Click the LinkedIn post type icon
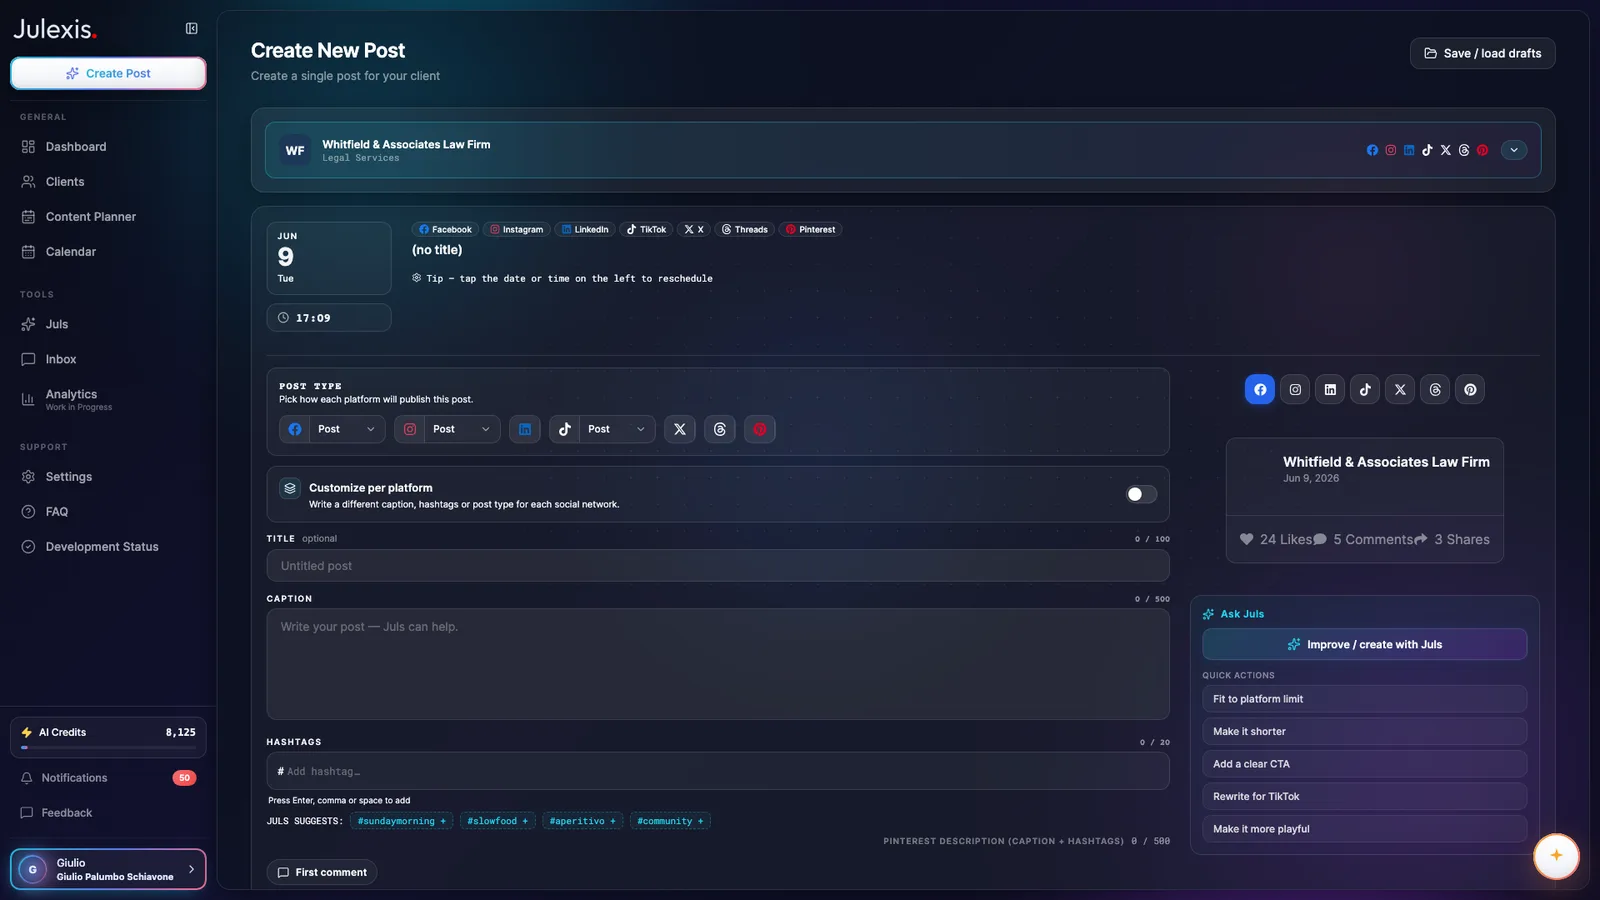Image resolution: width=1600 pixels, height=900 pixels. [x=525, y=429]
